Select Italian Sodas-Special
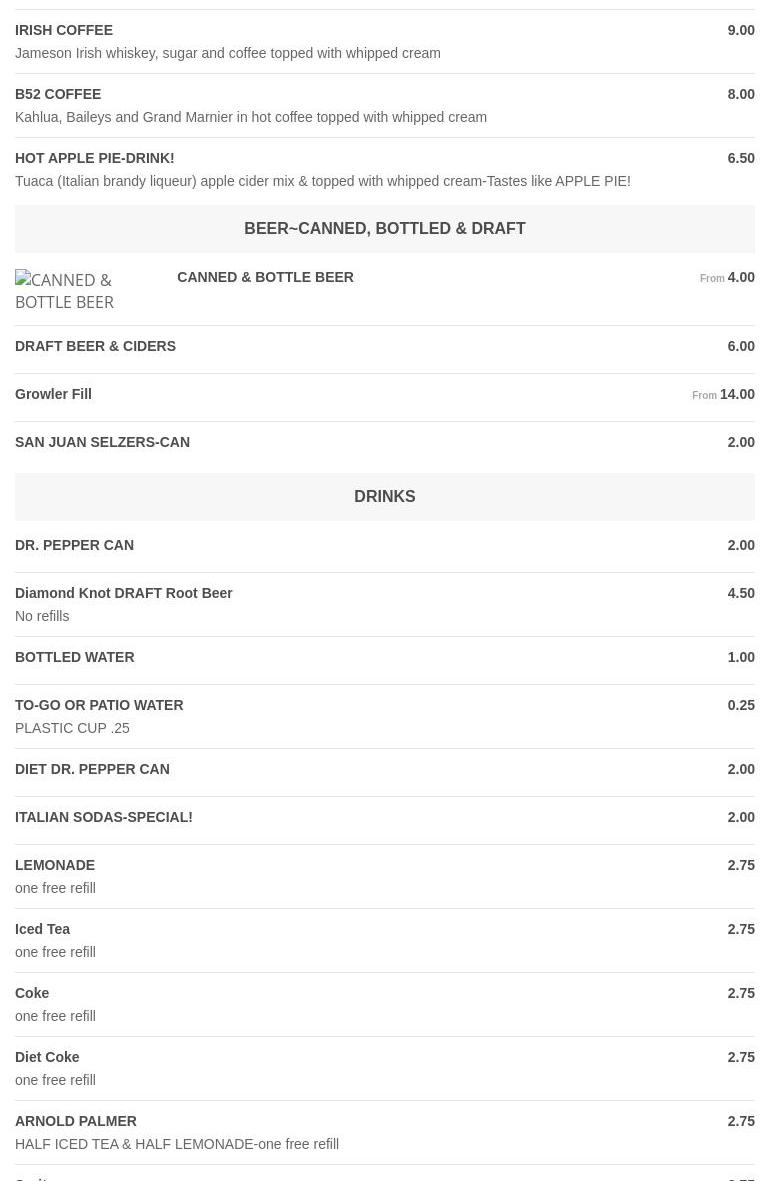This screenshot has height=1181, width=770. point(103,817)
